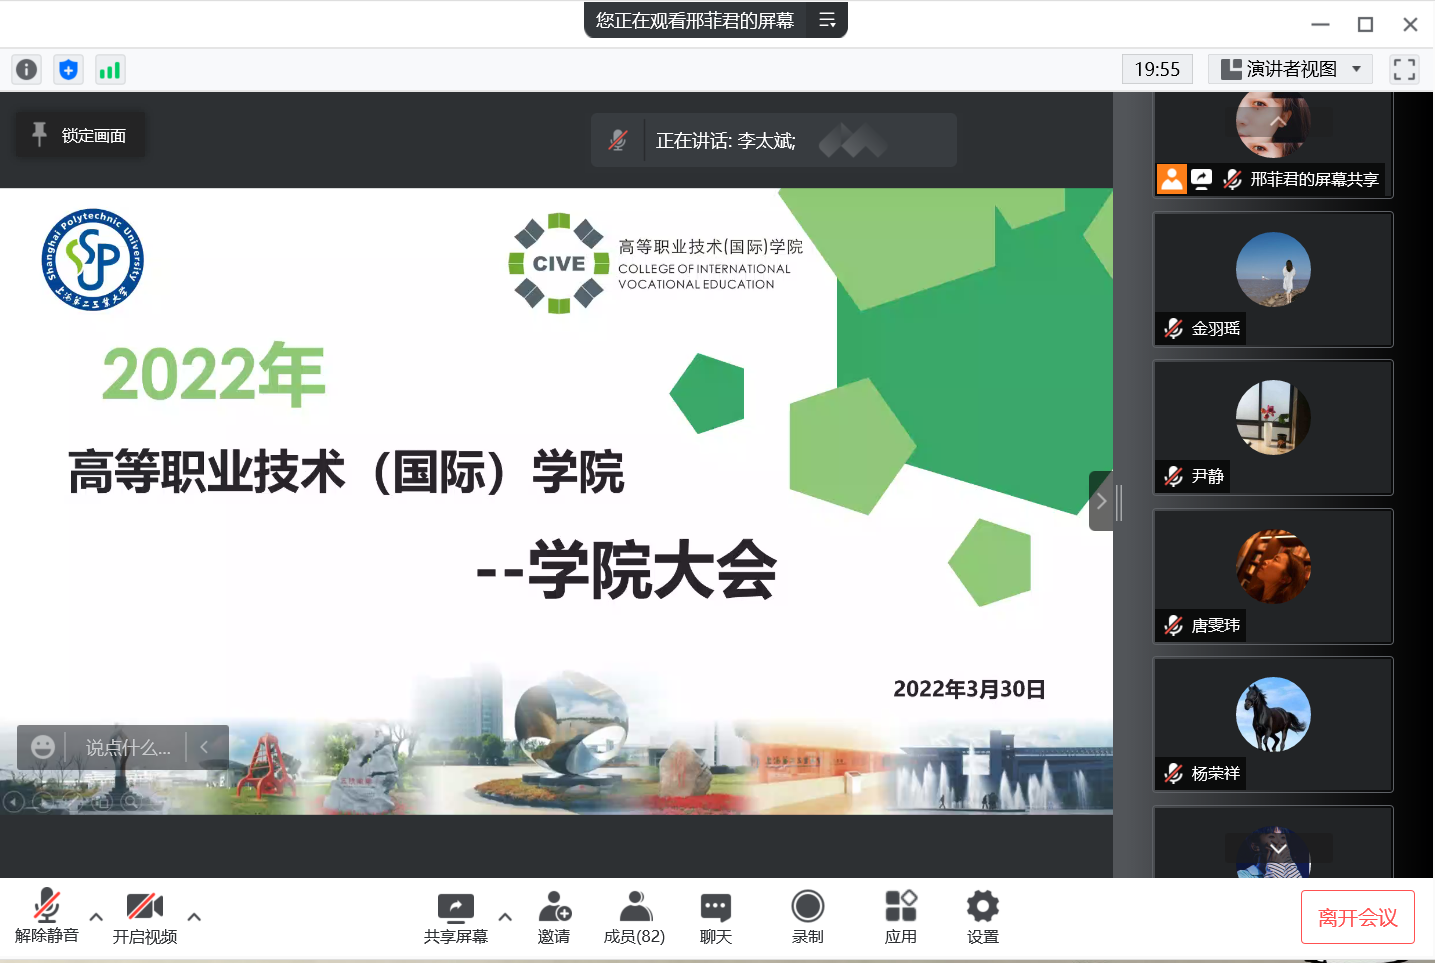Start recording the meeting
Screen dimensions: 1435x963
(x=808, y=917)
